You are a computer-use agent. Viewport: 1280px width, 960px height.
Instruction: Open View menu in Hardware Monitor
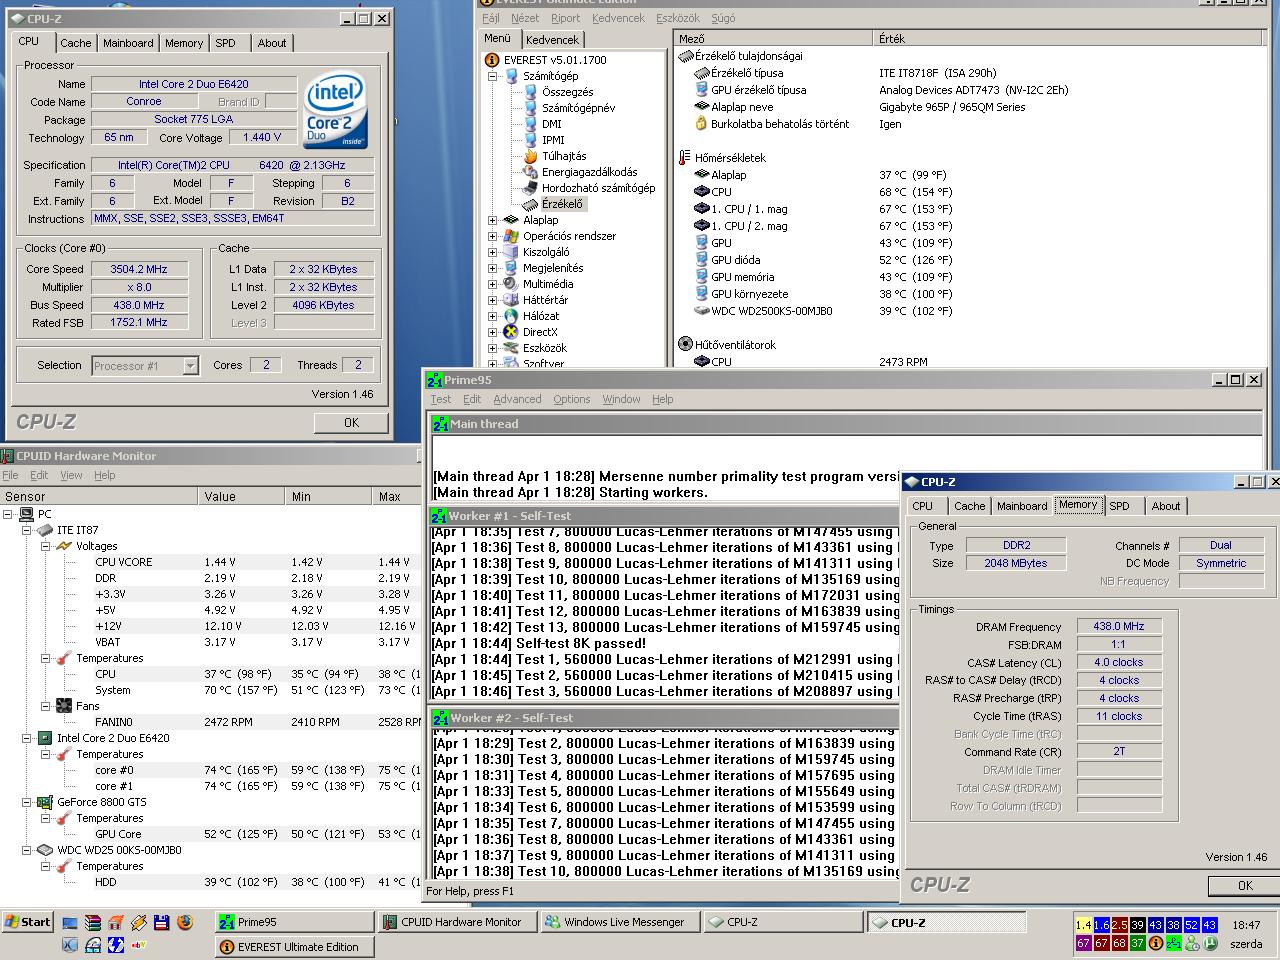click(71, 475)
